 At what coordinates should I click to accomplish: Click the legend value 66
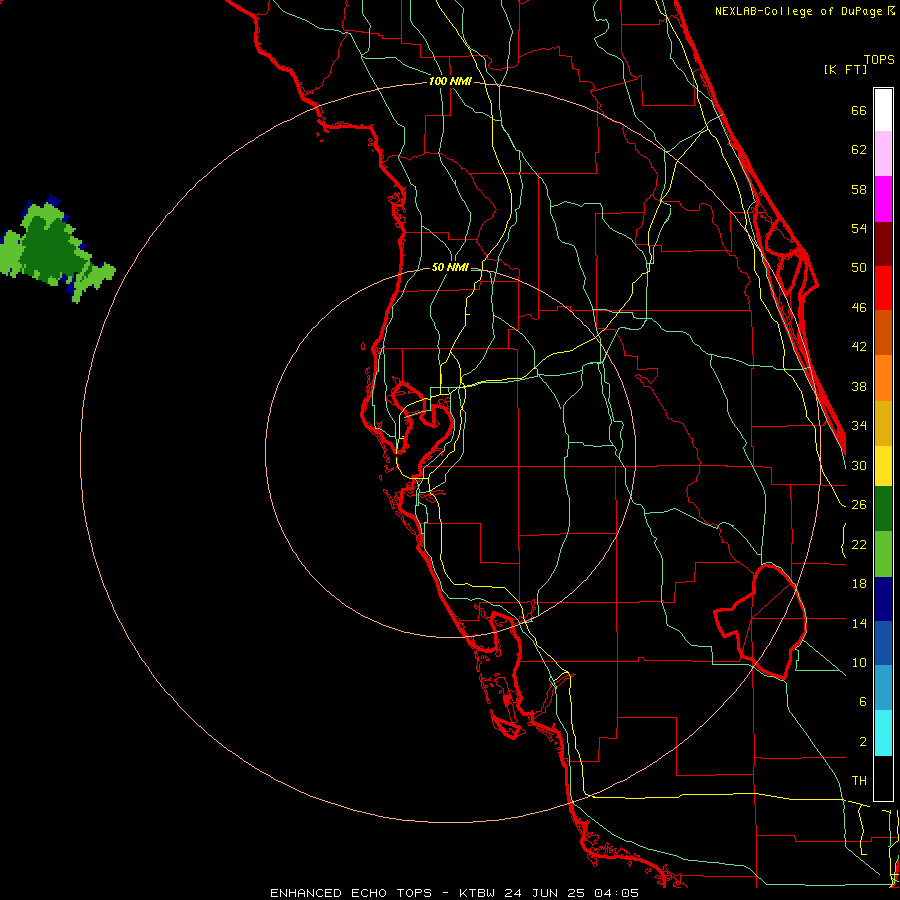coord(859,110)
